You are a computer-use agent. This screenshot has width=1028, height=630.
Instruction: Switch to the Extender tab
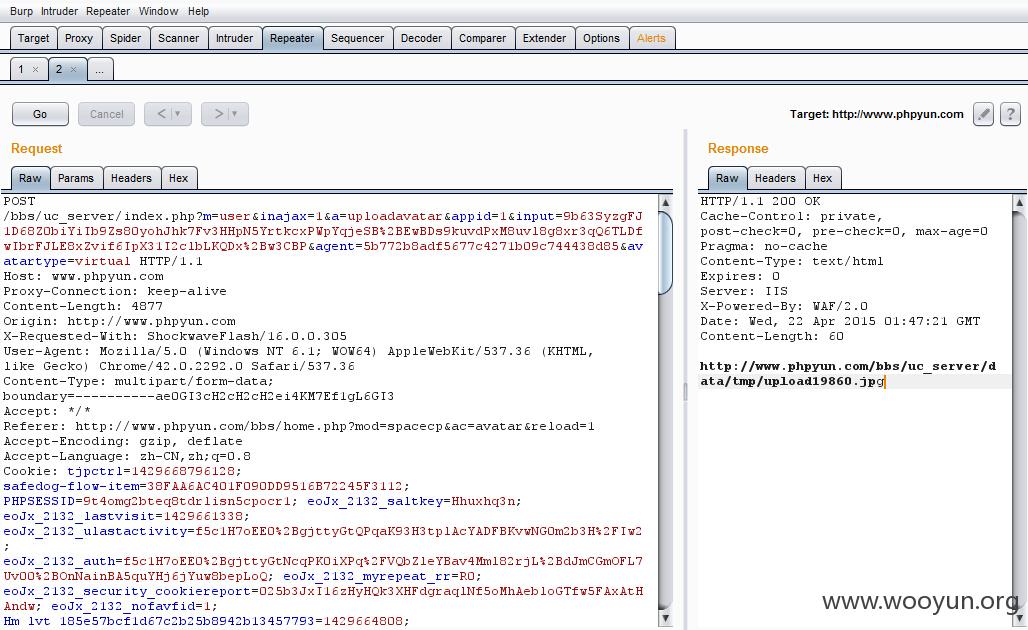click(544, 38)
